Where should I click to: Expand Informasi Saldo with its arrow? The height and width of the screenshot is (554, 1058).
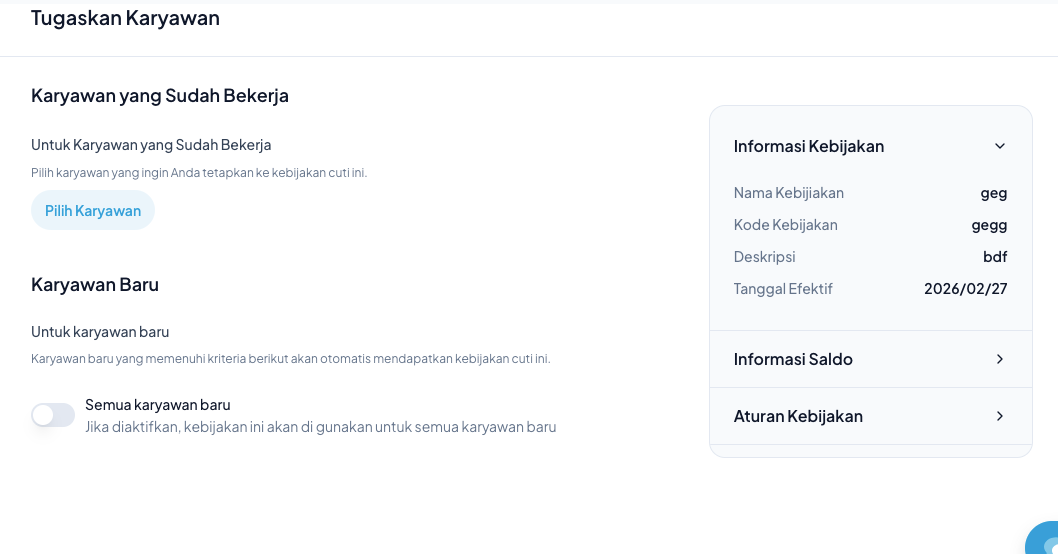click(999, 359)
